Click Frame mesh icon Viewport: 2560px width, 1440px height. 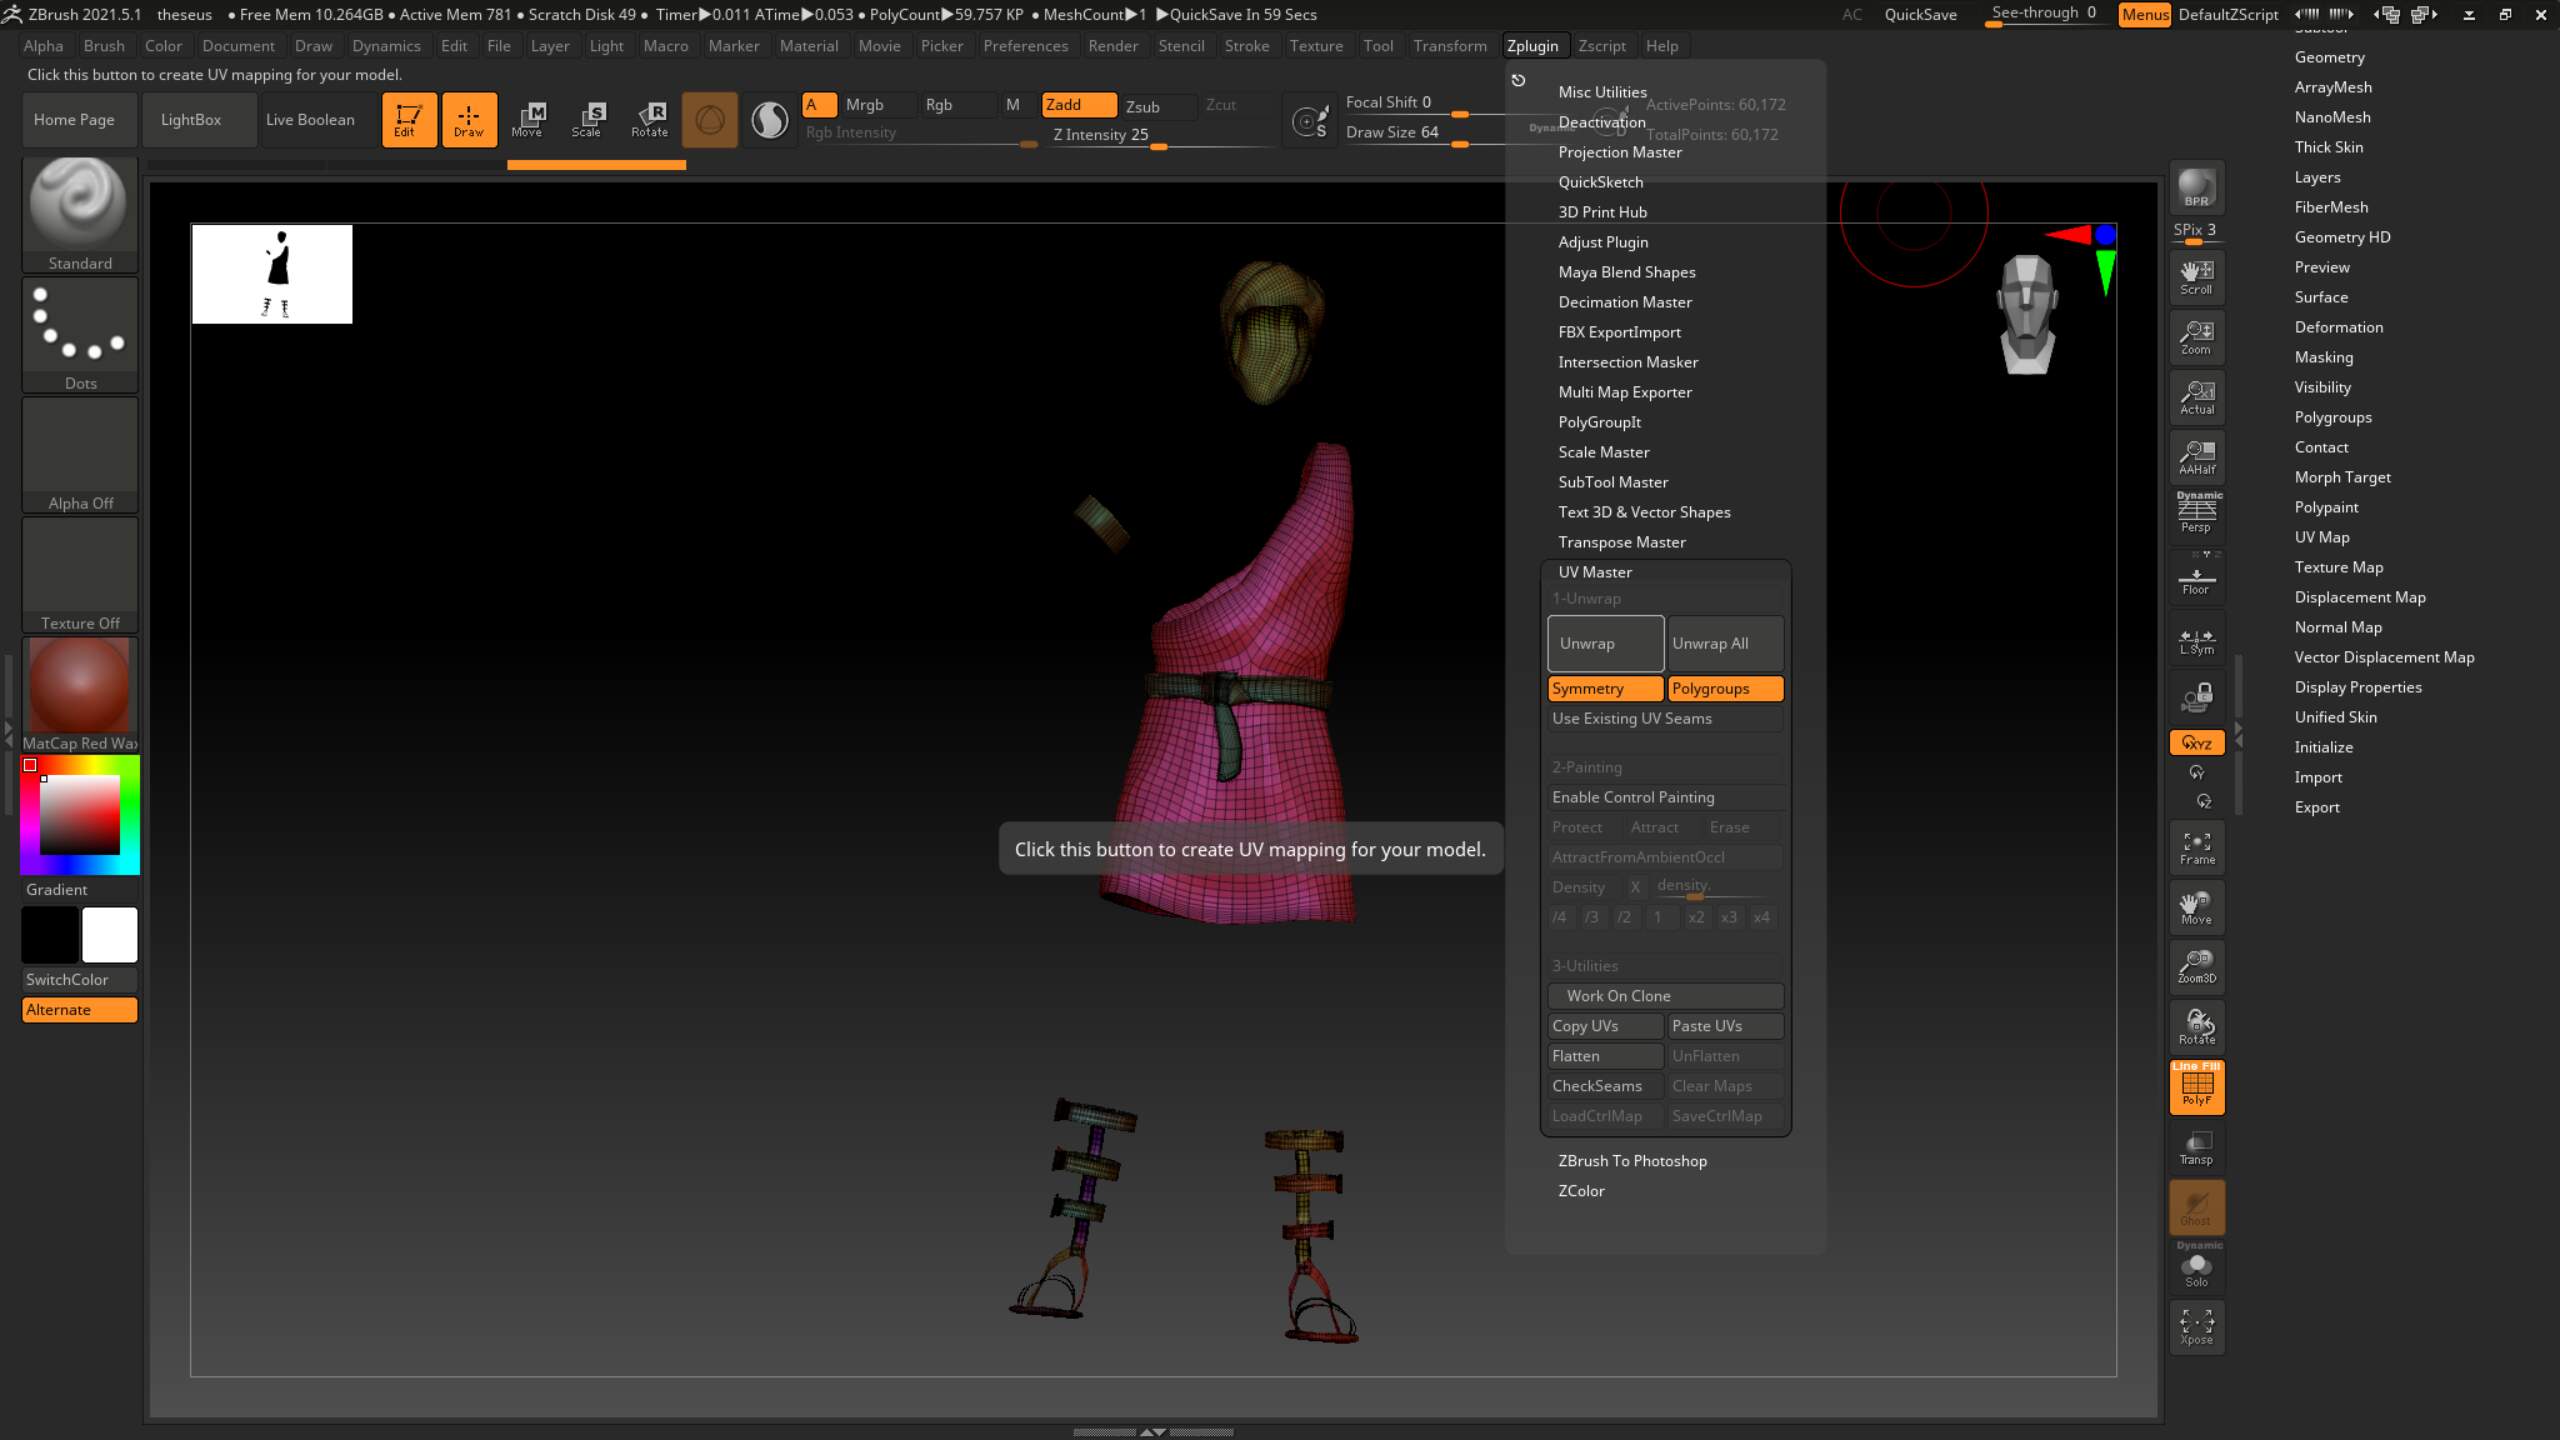click(x=2197, y=848)
